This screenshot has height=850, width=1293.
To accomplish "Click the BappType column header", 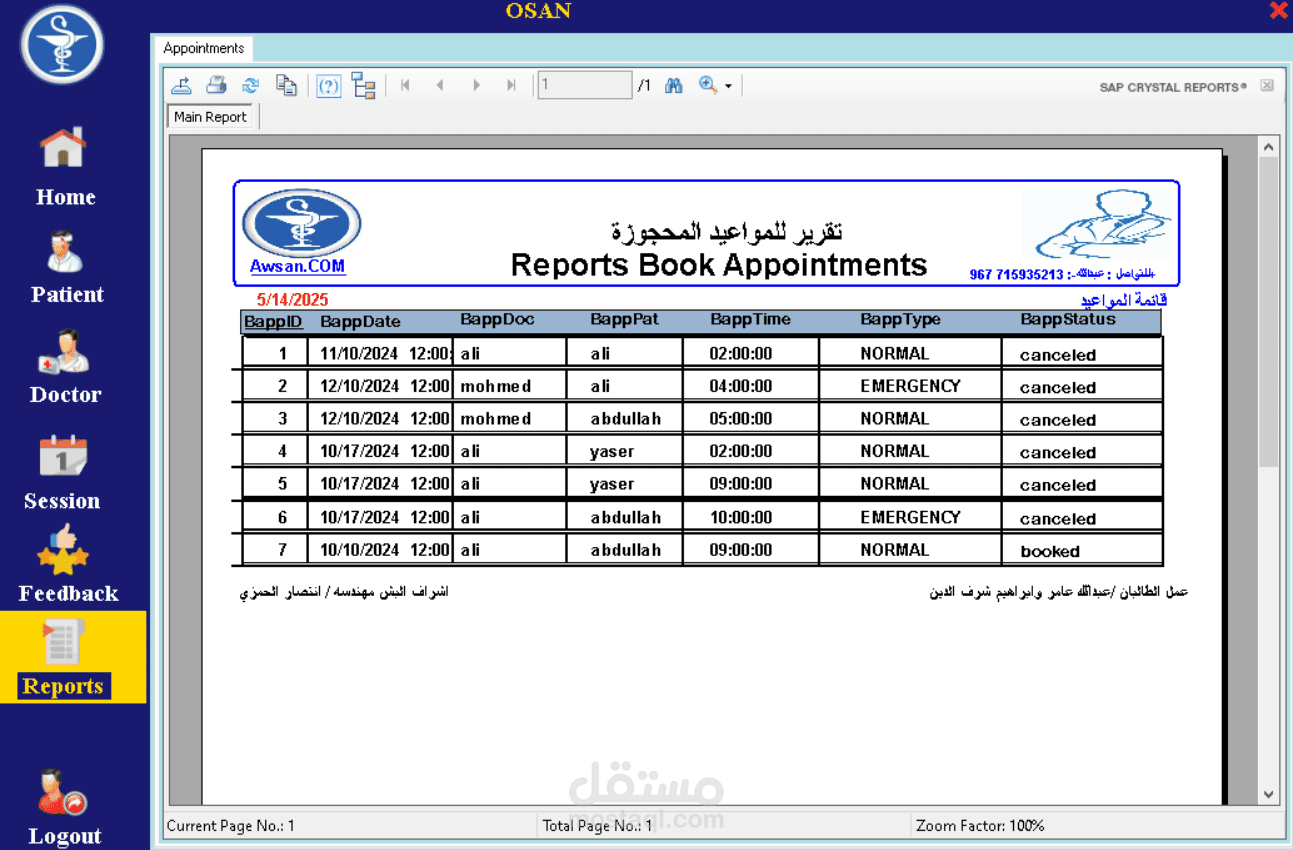I will [900, 320].
